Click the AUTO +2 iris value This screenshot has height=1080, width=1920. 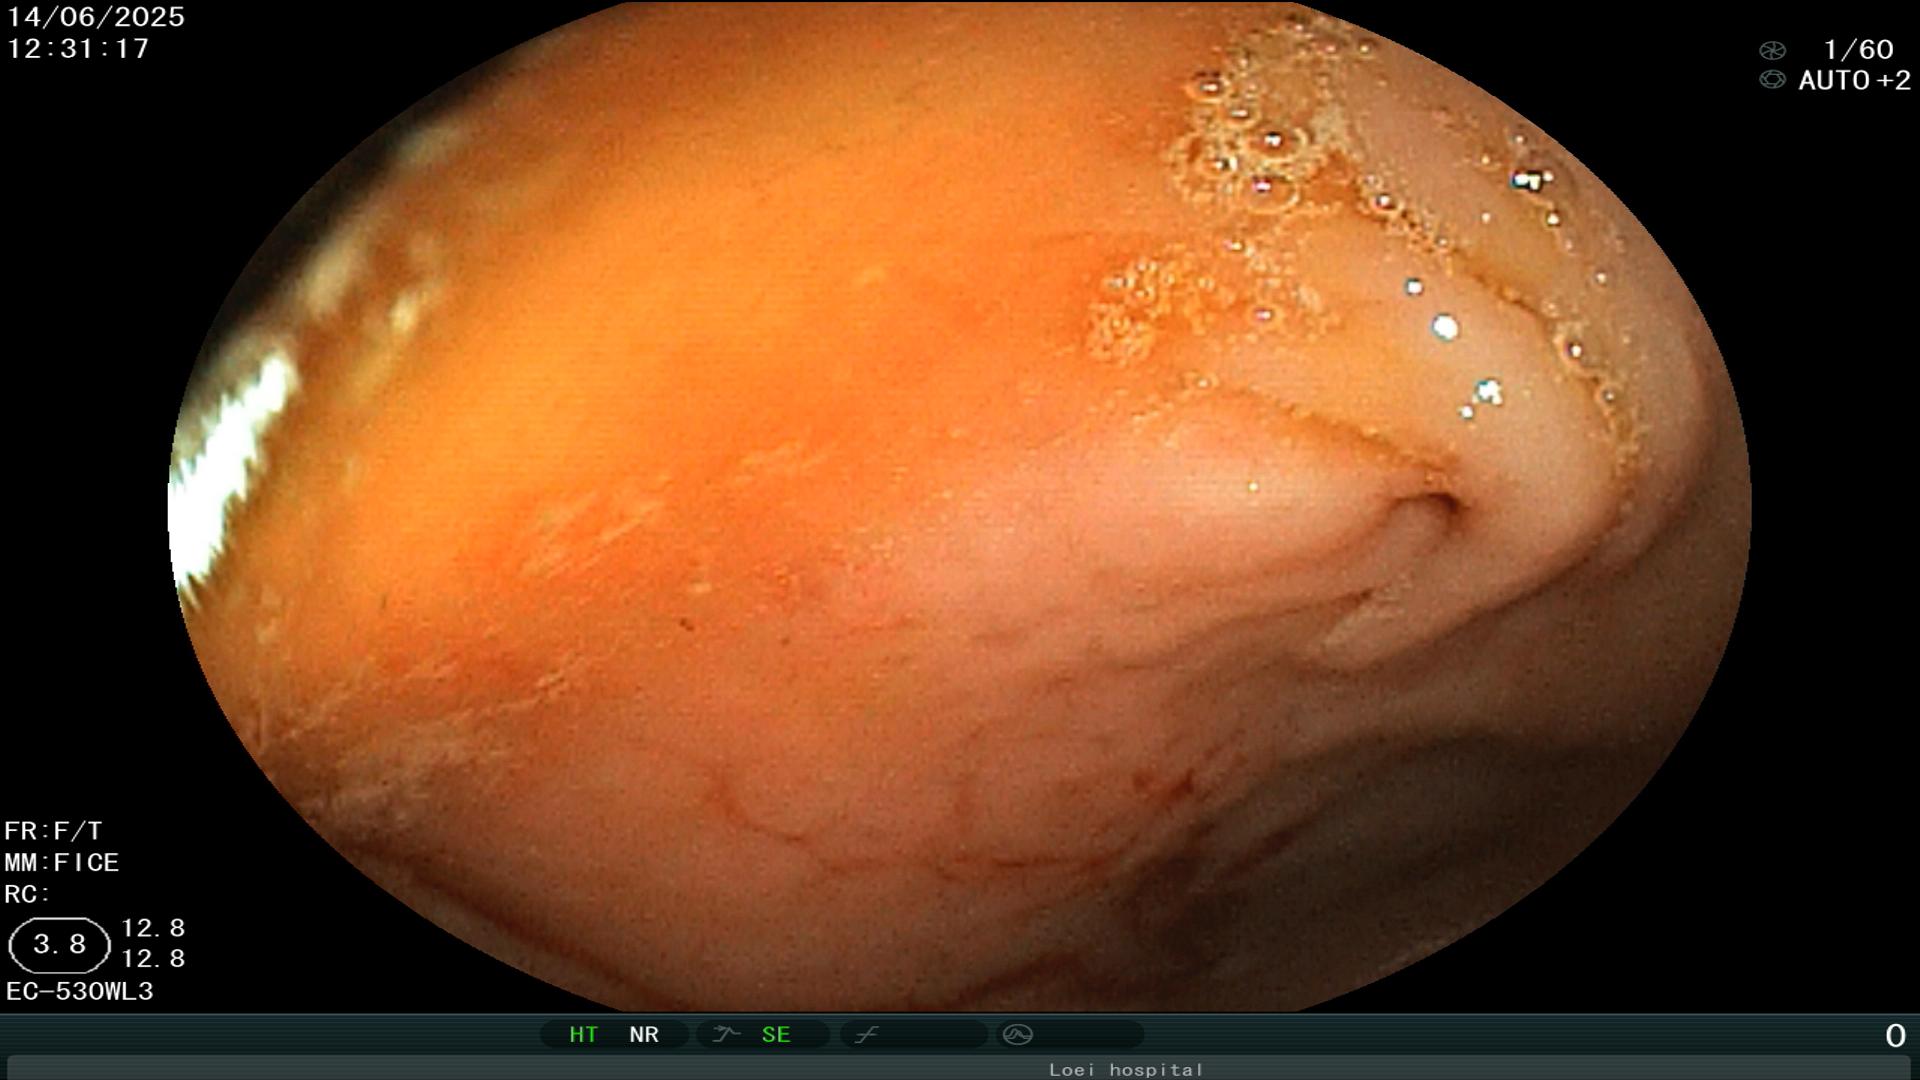1854,81
